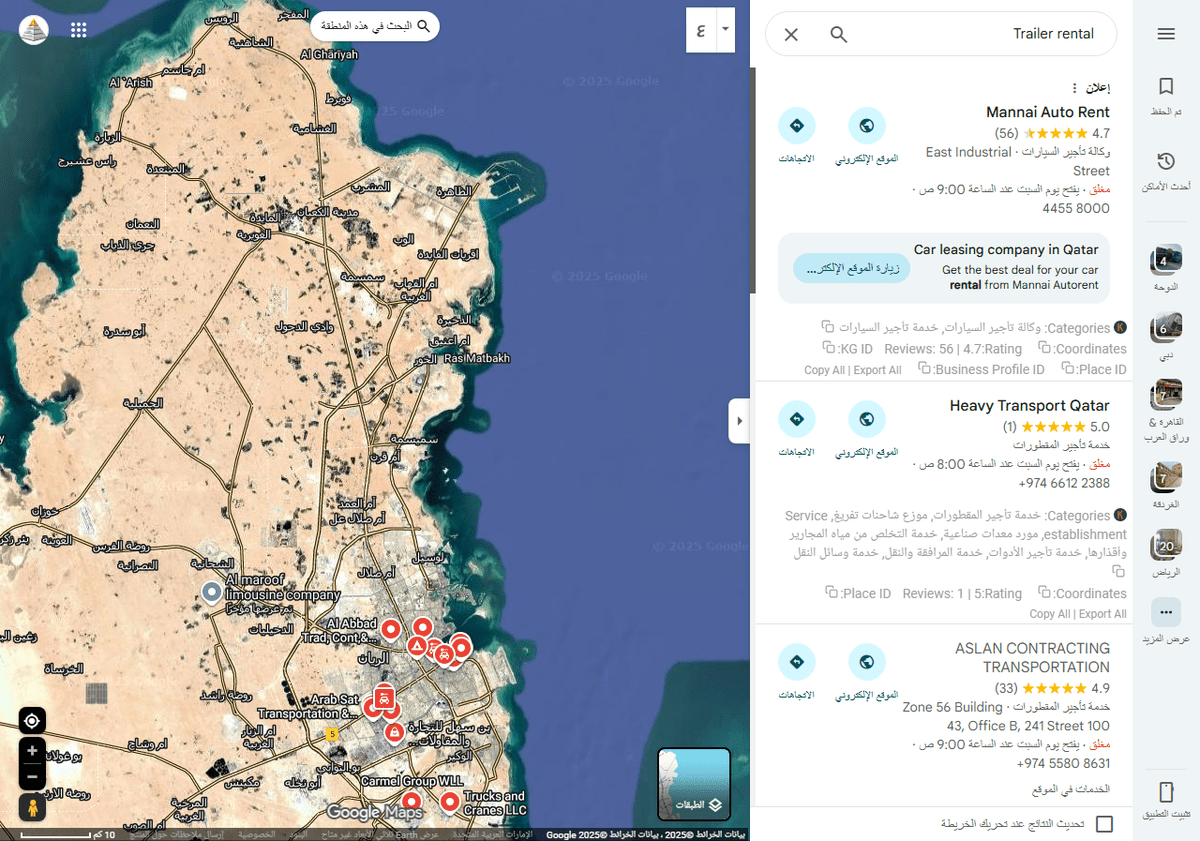Open Riyadh (الرياض) recent thumbnail in sidebar

click(1165, 545)
